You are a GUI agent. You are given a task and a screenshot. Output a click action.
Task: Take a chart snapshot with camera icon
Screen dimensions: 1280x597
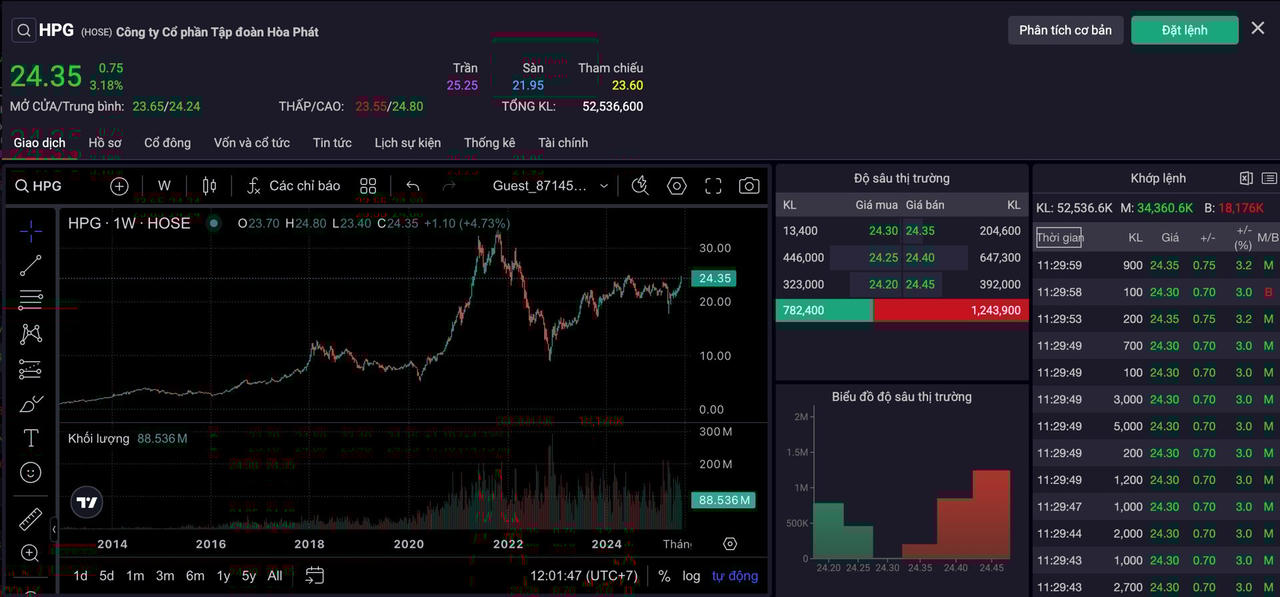pyautogui.click(x=748, y=186)
